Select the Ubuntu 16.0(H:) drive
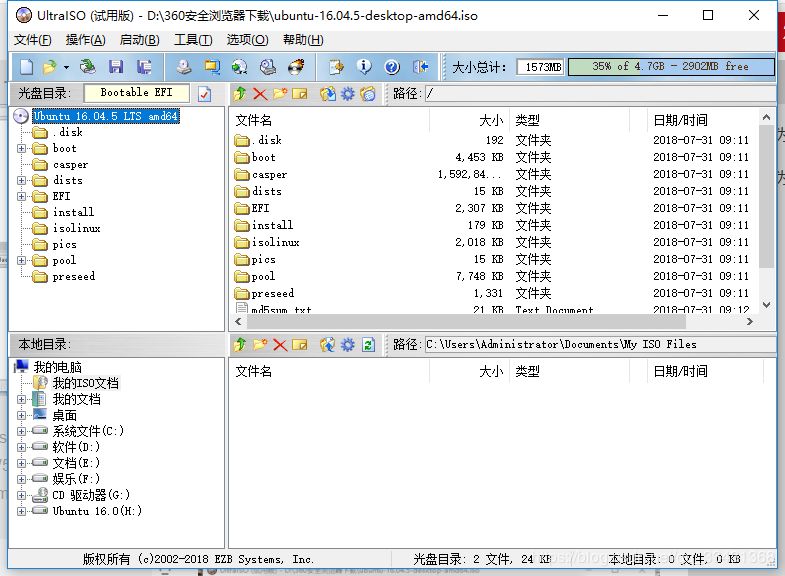Screen dimensions: 785x576 97,511
